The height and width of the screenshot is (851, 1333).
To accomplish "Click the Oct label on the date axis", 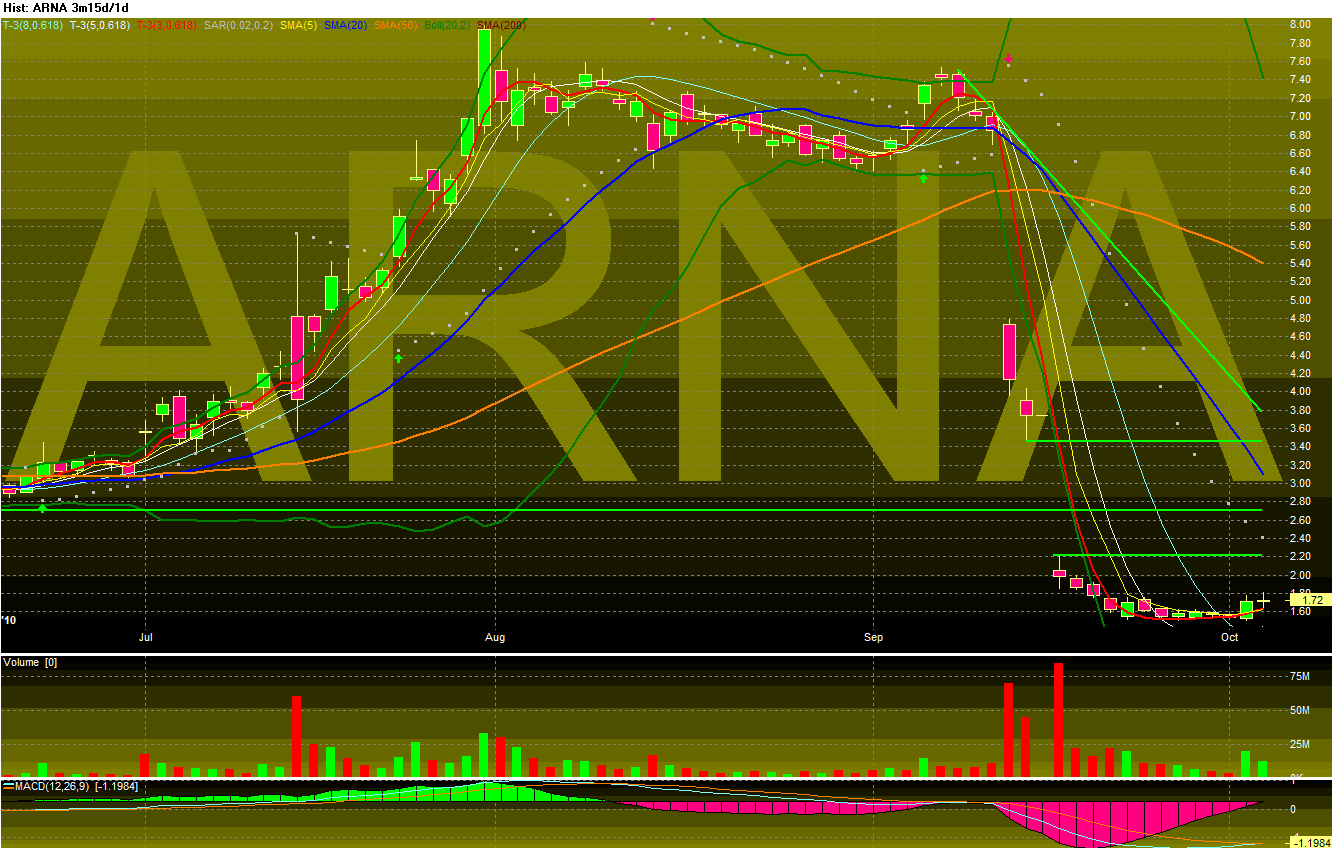I will click(1229, 636).
